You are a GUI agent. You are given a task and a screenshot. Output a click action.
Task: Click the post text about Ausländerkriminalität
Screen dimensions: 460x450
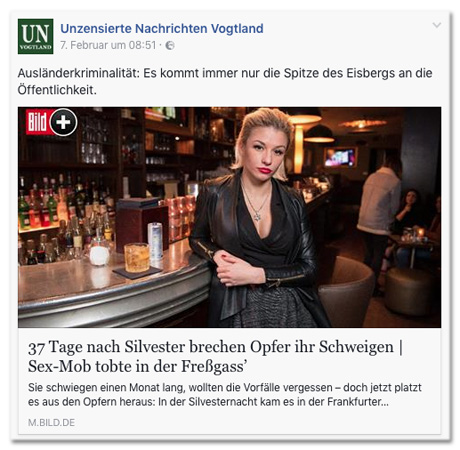(x=225, y=81)
